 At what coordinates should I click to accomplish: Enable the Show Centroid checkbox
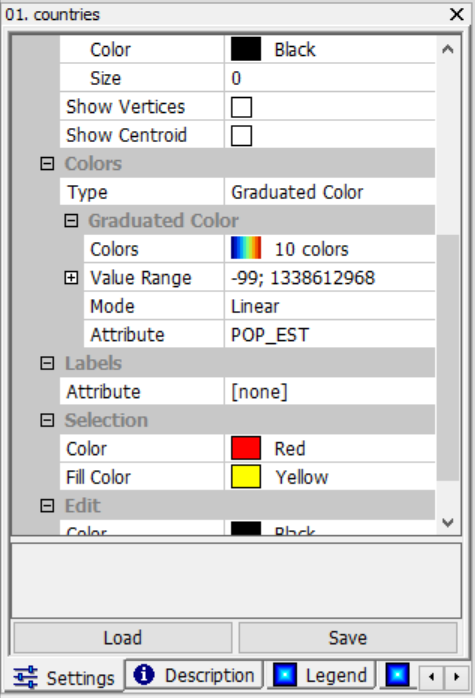pos(241,136)
